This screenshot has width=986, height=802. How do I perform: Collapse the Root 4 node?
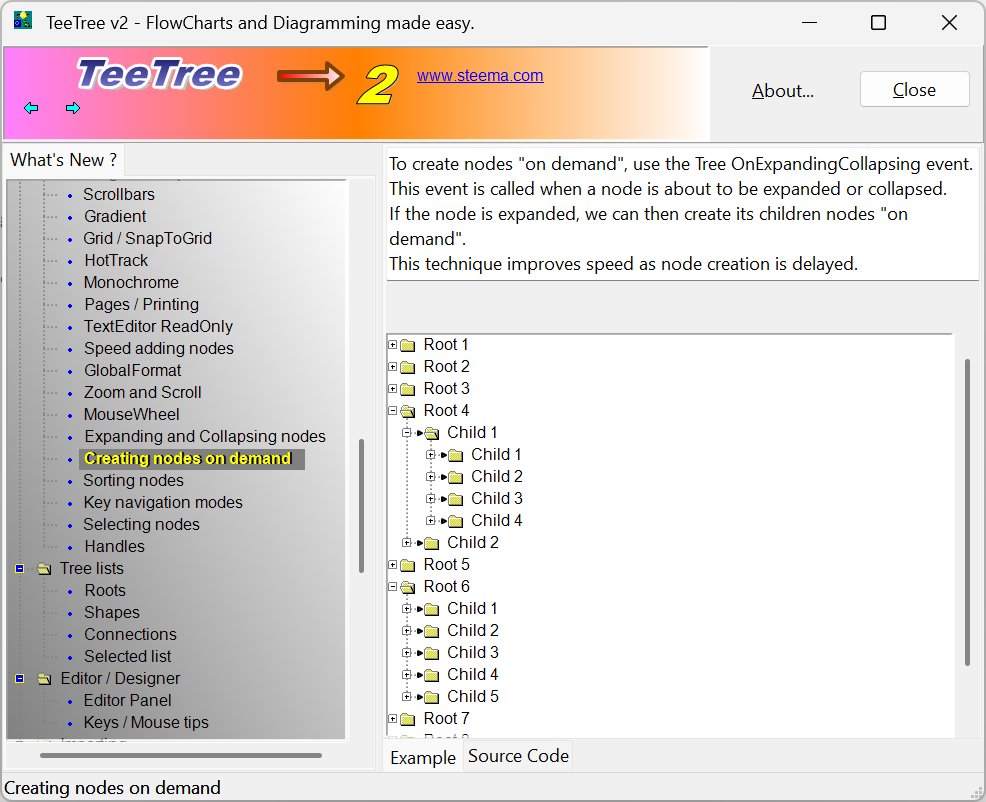point(392,411)
